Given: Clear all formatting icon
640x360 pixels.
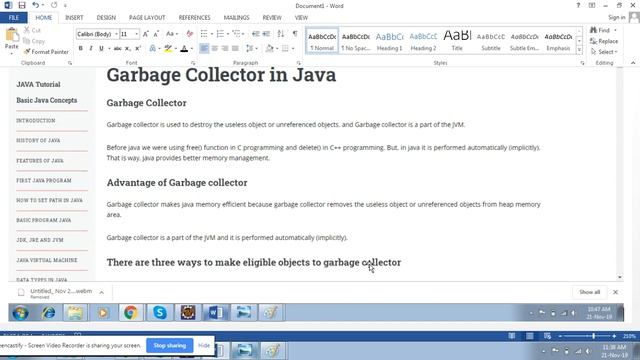Looking at the screenshot, I should [189, 34].
